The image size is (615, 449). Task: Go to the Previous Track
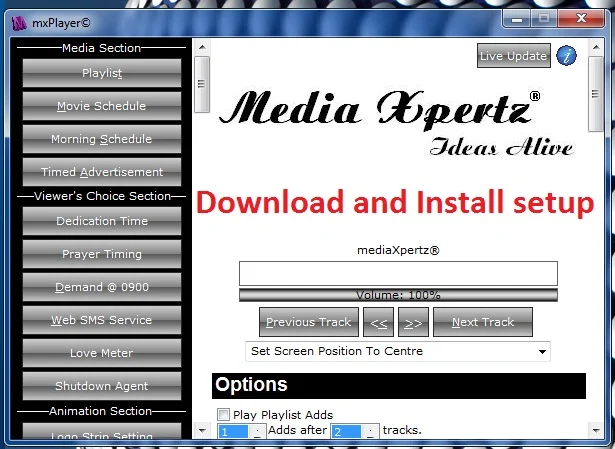point(309,322)
